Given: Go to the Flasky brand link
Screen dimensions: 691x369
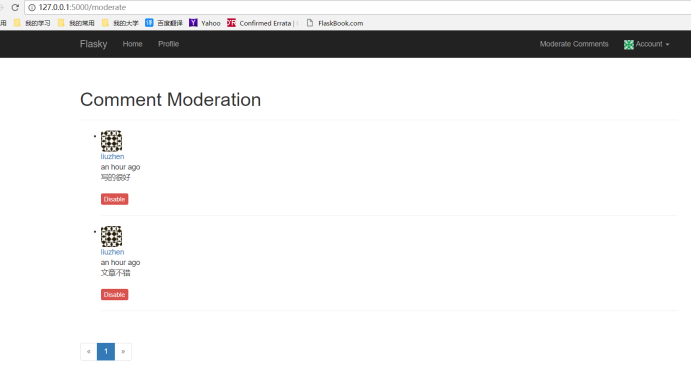Looking at the screenshot, I should [93, 44].
